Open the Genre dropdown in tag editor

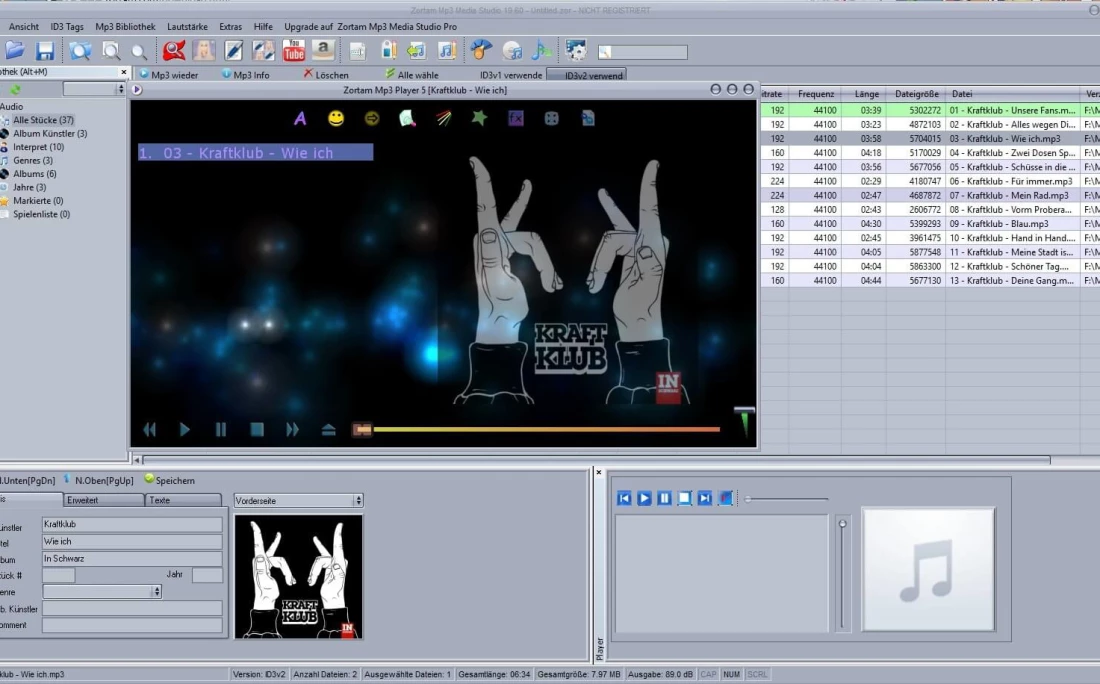tap(156, 592)
